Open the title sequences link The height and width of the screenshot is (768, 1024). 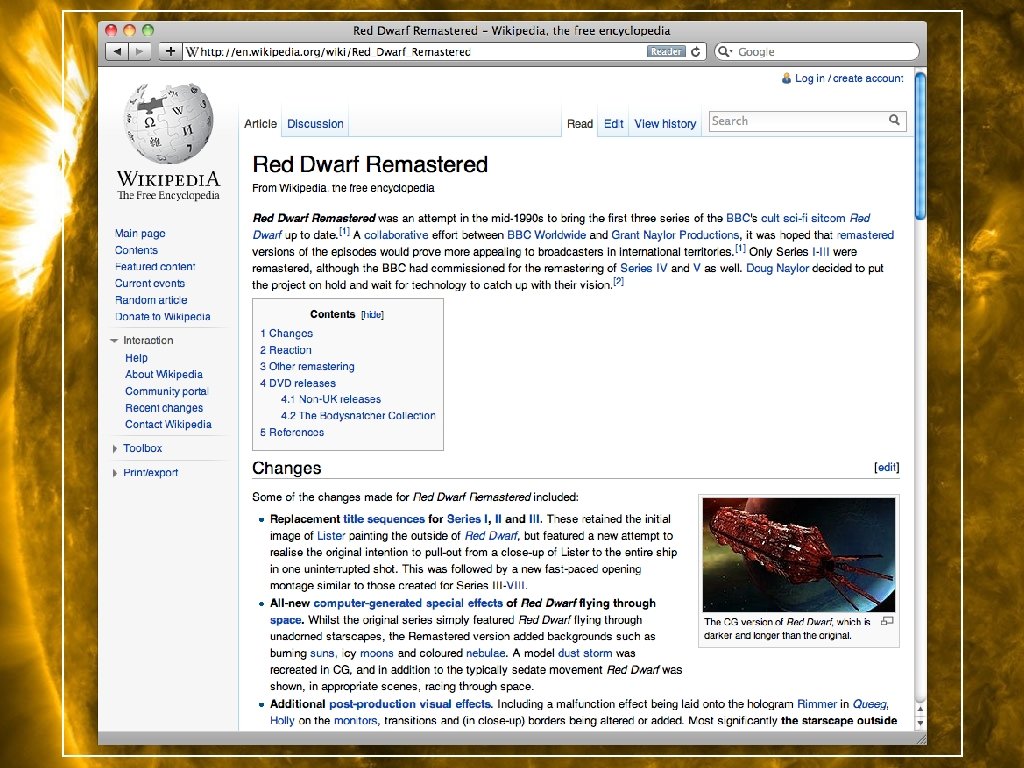[384, 519]
